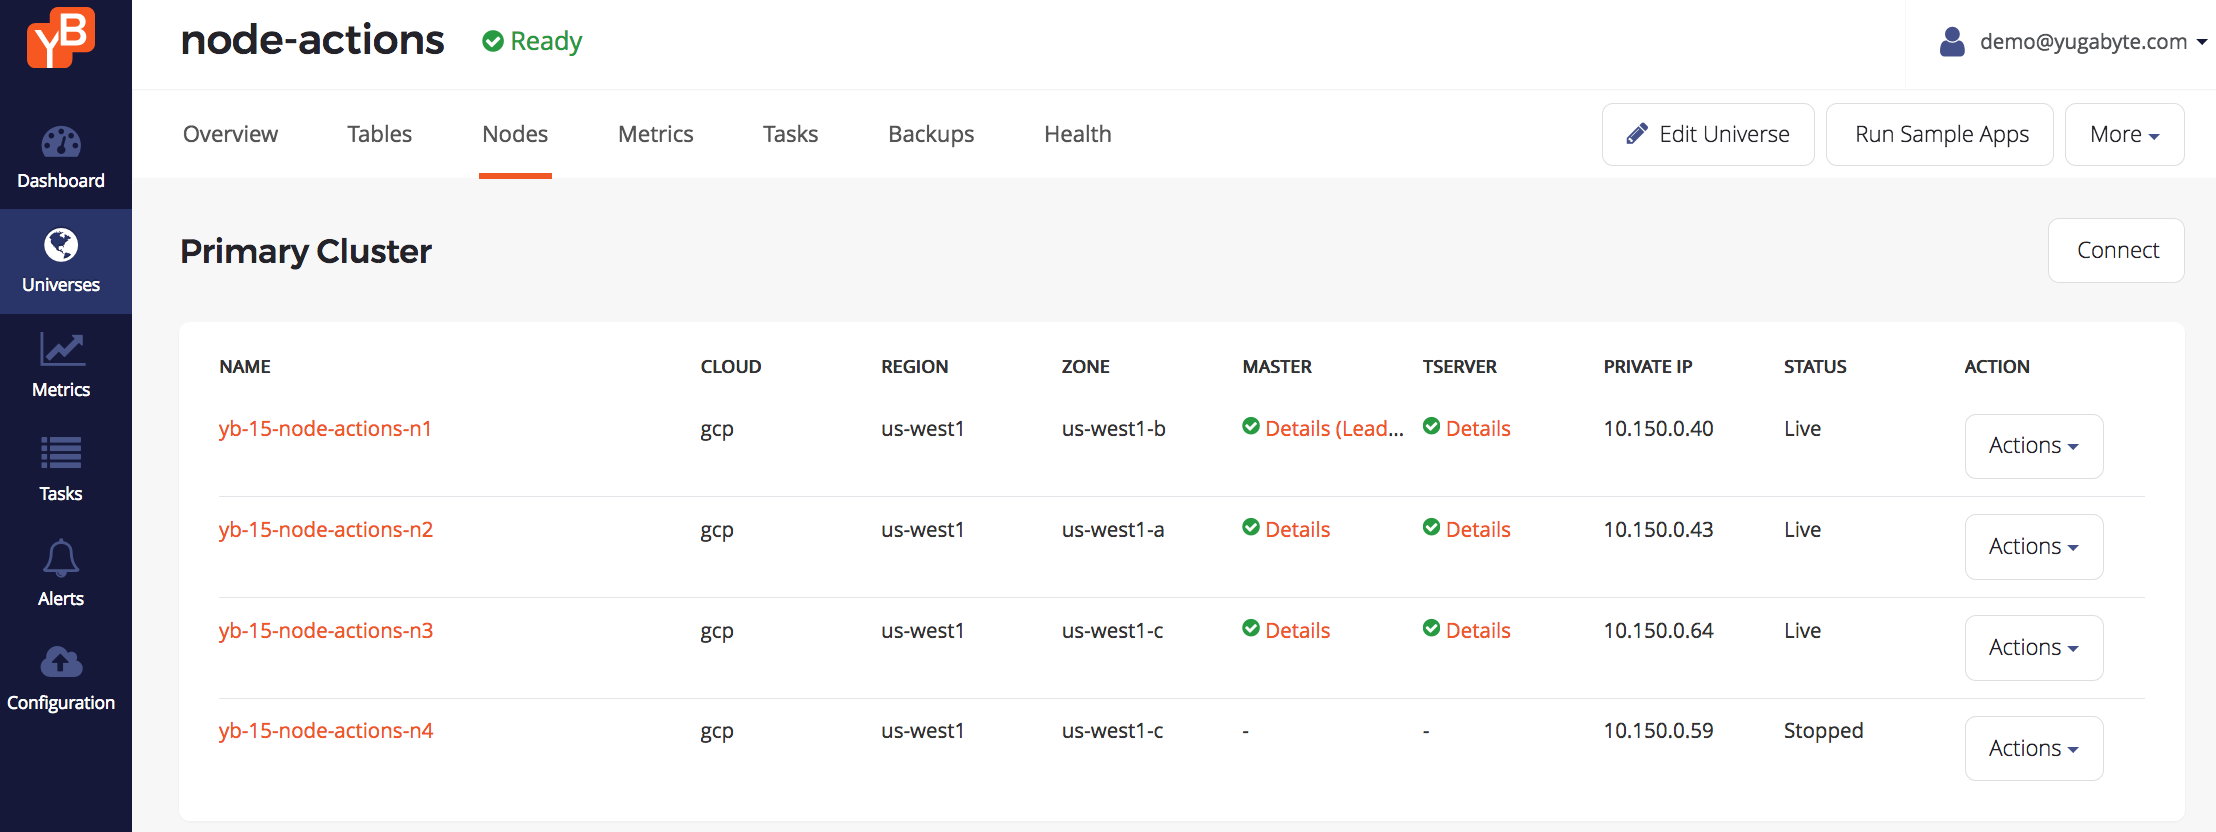
Task: Click the PRIVATE IP column header
Action: point(1647,367)
